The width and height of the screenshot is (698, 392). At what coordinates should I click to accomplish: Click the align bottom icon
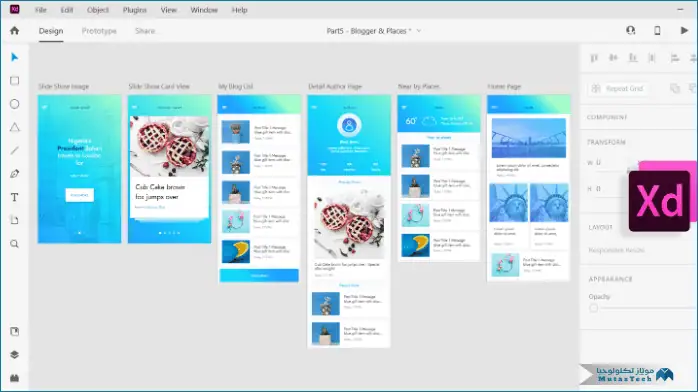tap(633, 57)
